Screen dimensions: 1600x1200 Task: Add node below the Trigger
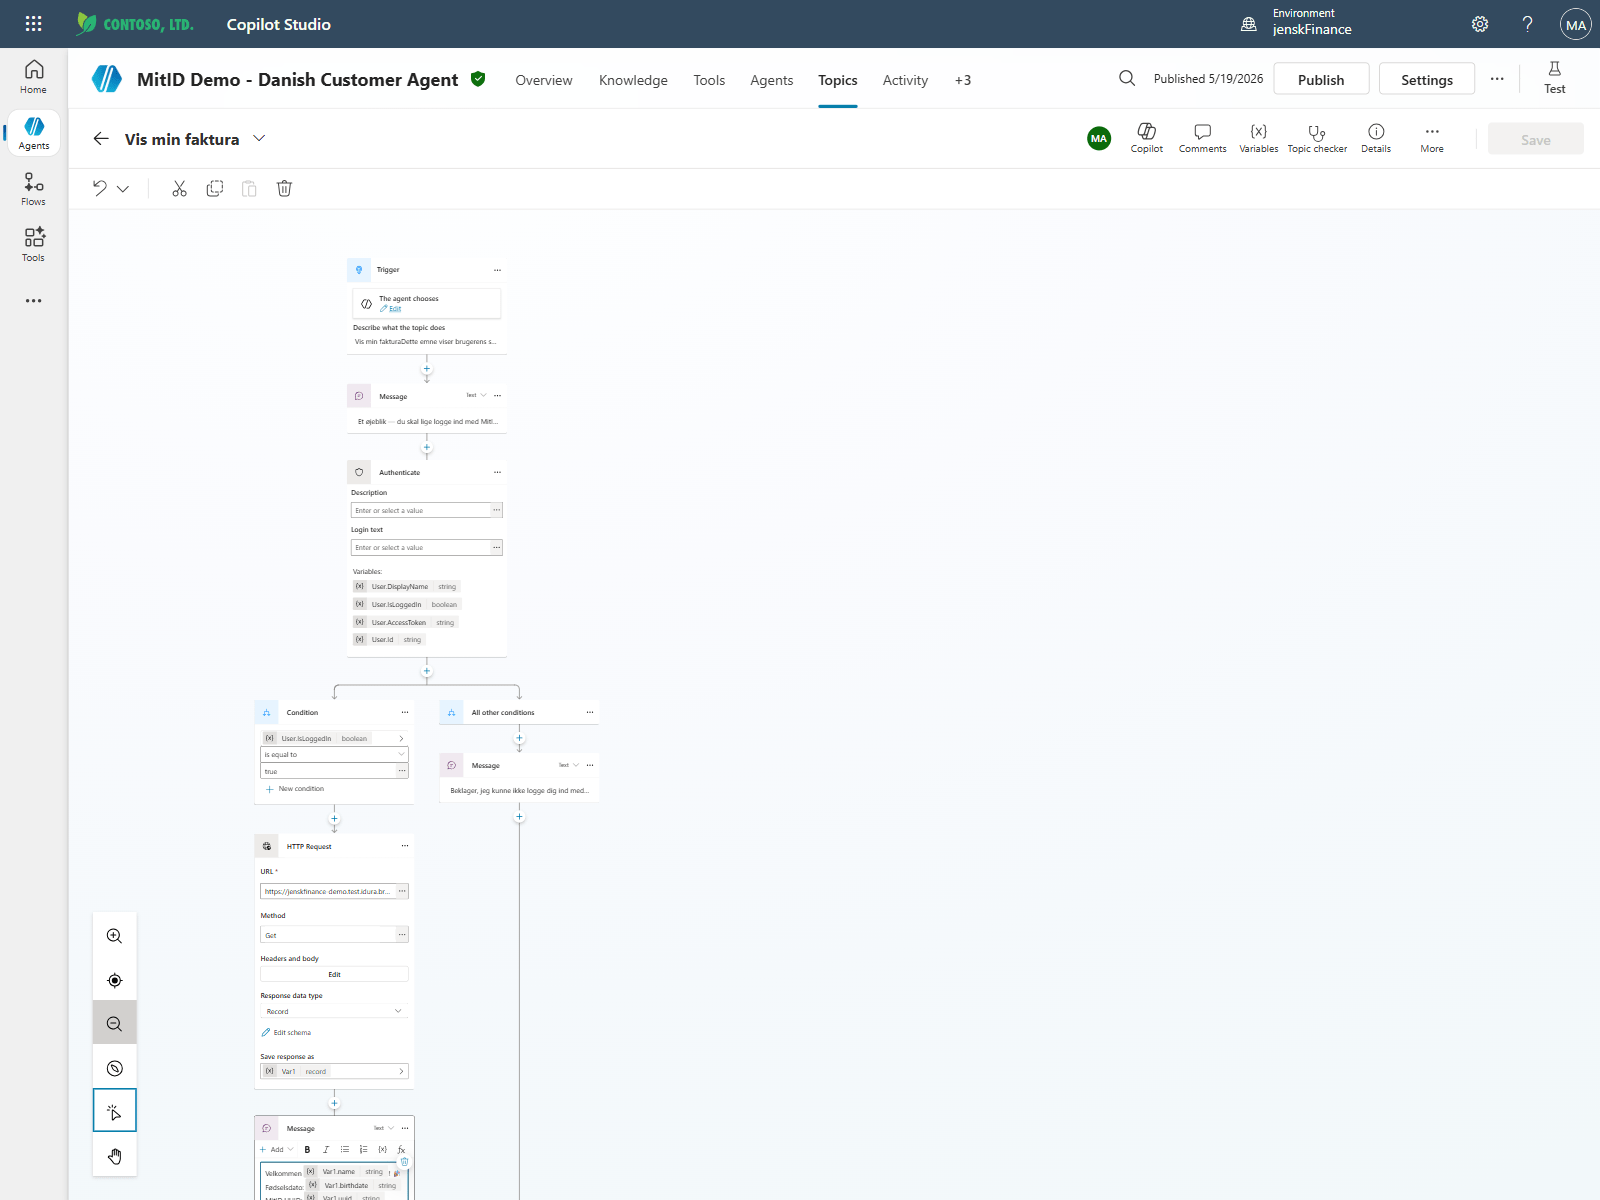coord(427,369)
